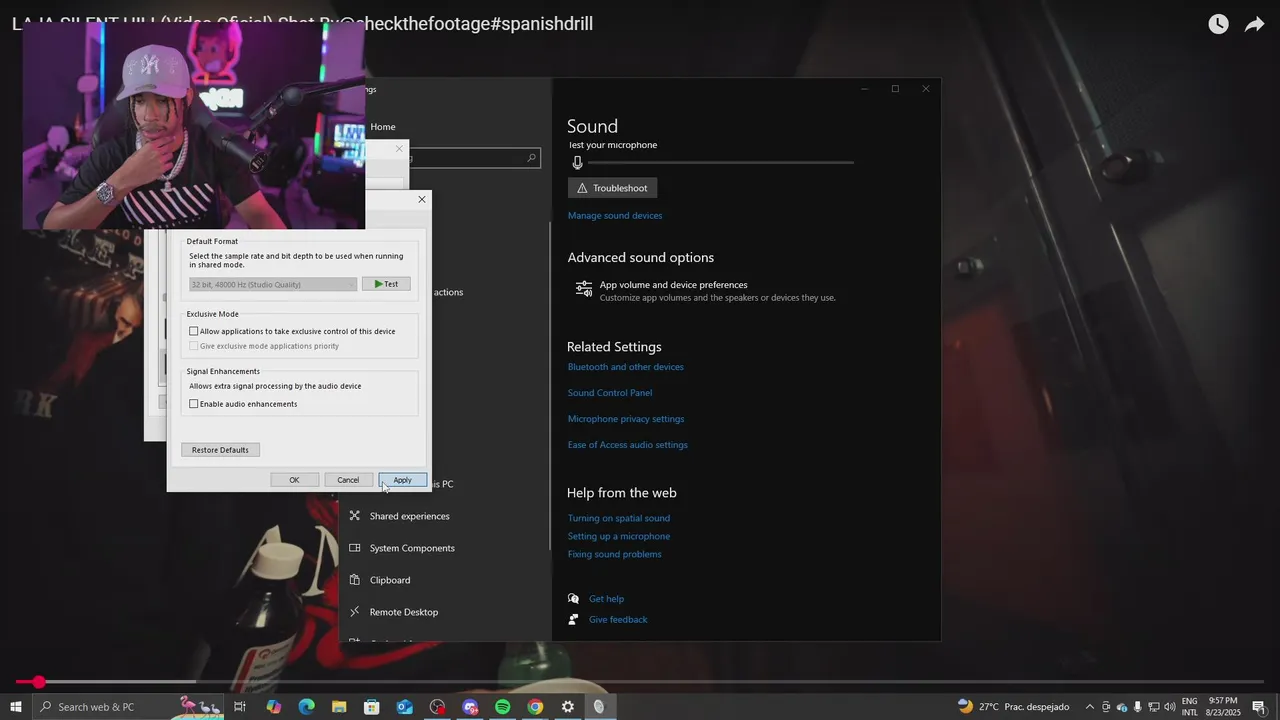Screen dimensions: 1280x720
Task: Select Remote Desktop in Settings sidebar
Action: (404, 612)
